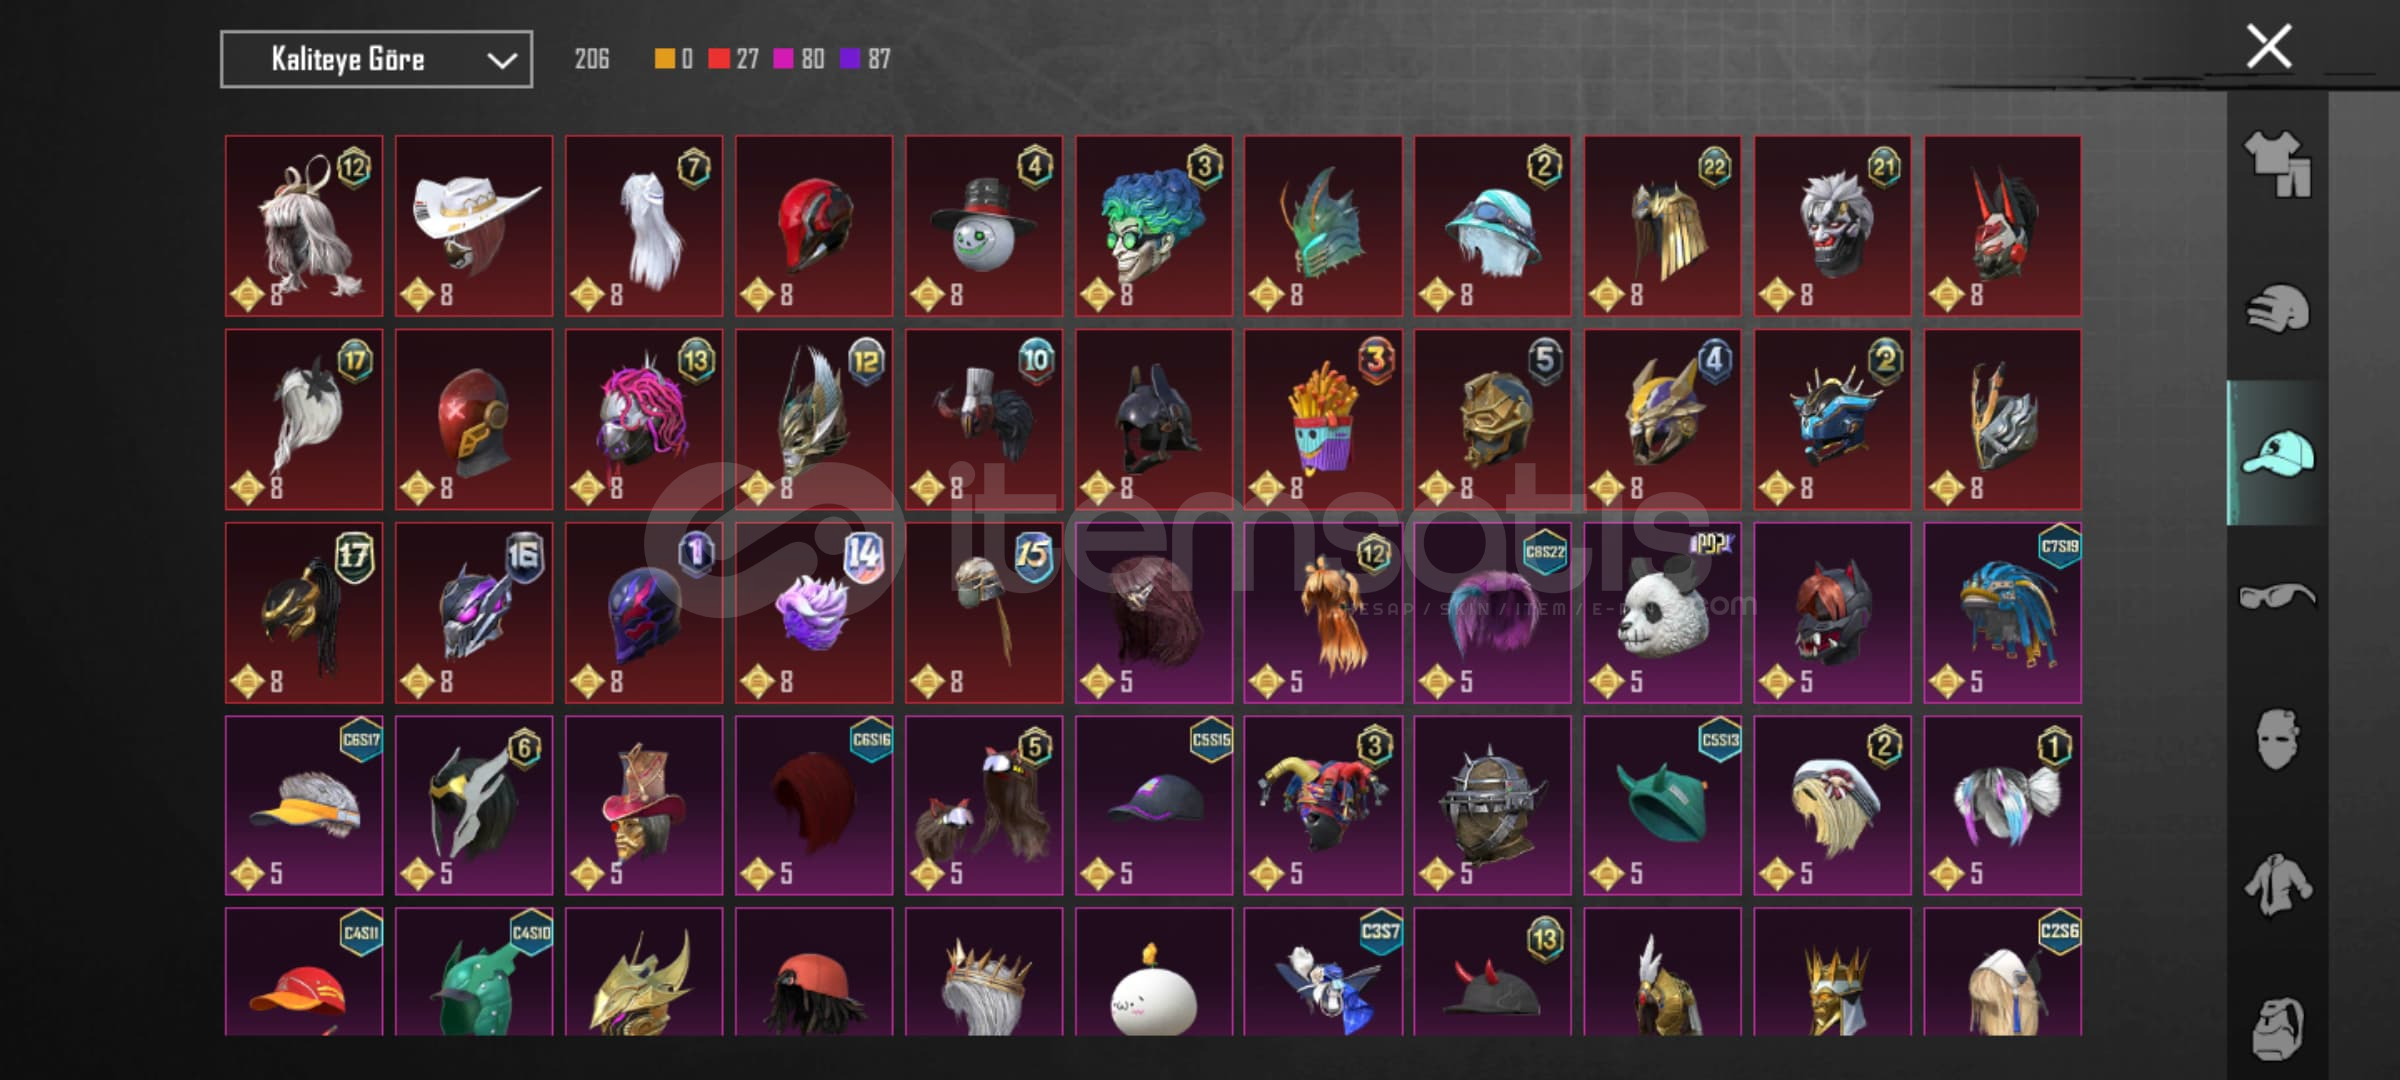Open the Kaliteye Göre sort dropdown
The height and width of the screenshot is (1080, 2400).
point(376,59)
